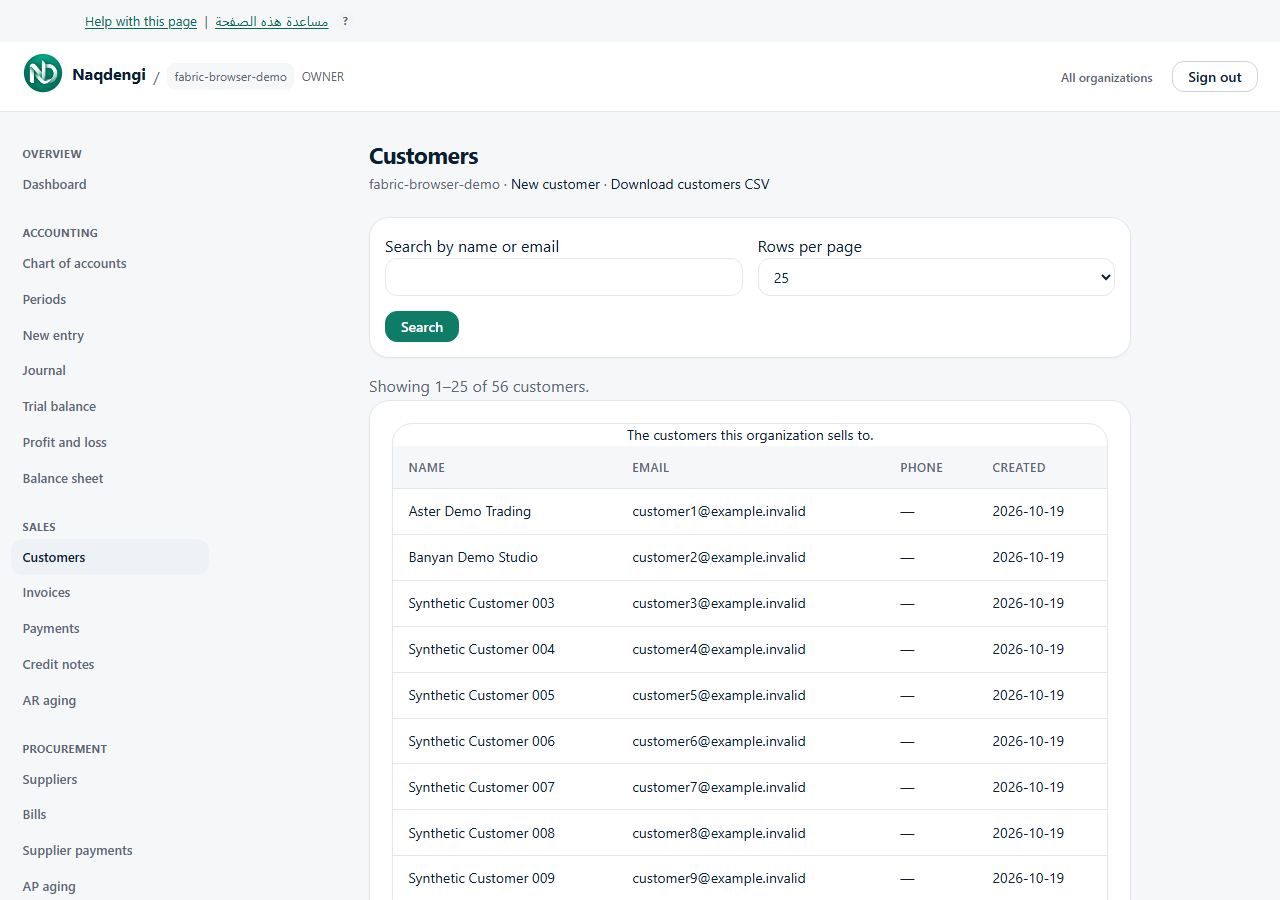Image resolution: width=1280 pixels, height=900 pixels.
Task: Click Synthetic Customer 009 name
Action: pyautogui.click(x=482, y=878)
